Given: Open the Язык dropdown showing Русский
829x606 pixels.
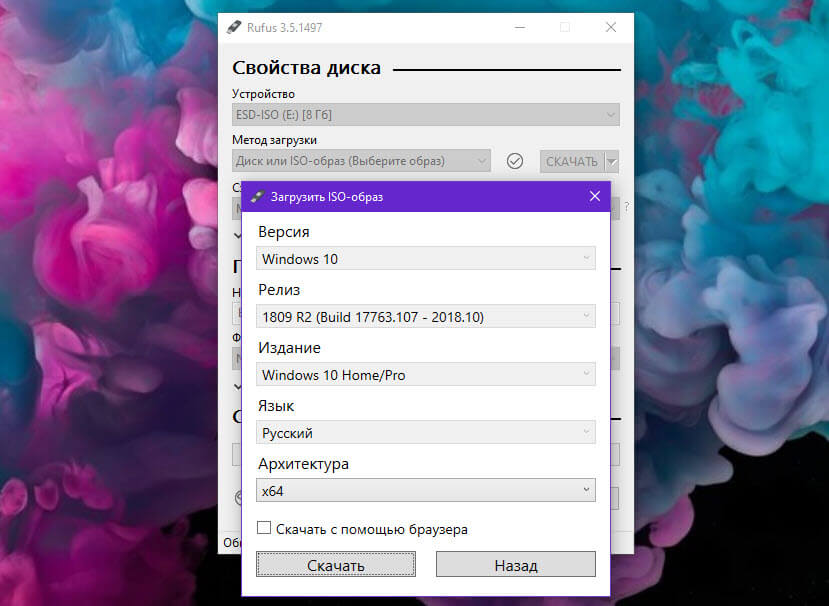Looking at the screenshot, I should coord(426,433).
